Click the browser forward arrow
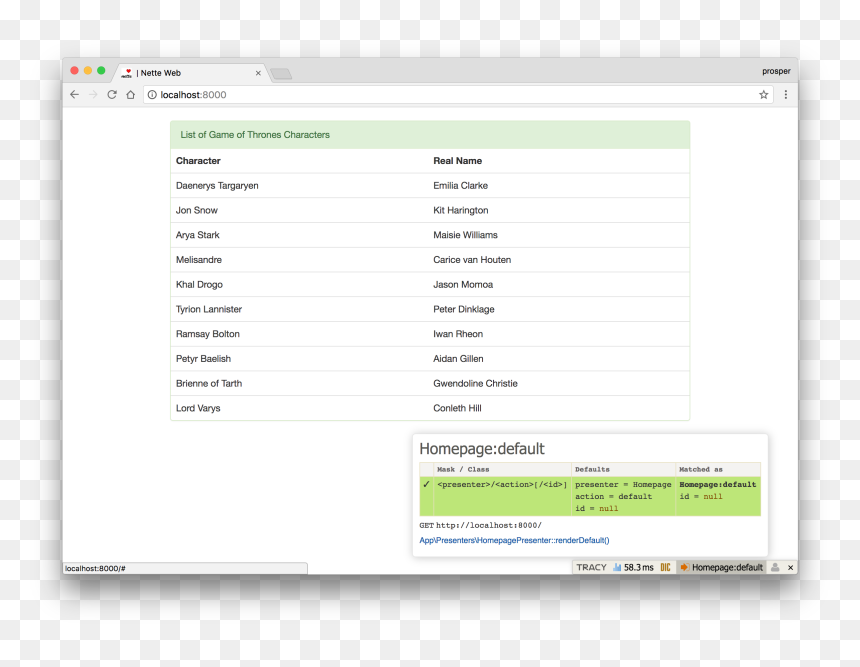860x667 pixels. click(x=93, y=94)
